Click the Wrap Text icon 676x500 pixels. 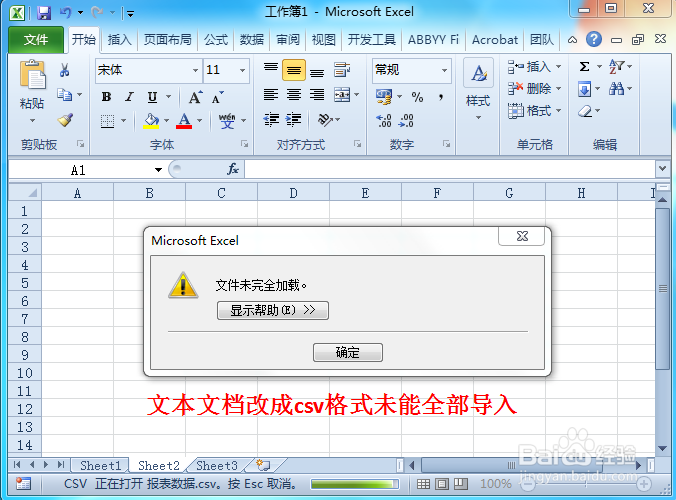coord(342,69)
